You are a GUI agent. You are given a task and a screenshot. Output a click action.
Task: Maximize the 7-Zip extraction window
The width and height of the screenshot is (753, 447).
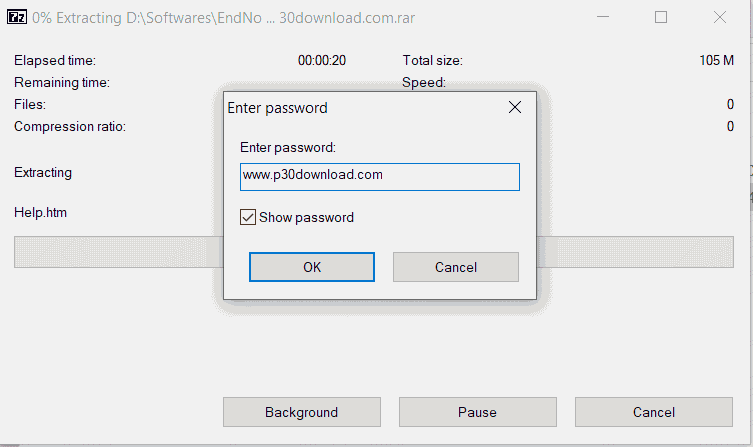(x=661, y=17)
